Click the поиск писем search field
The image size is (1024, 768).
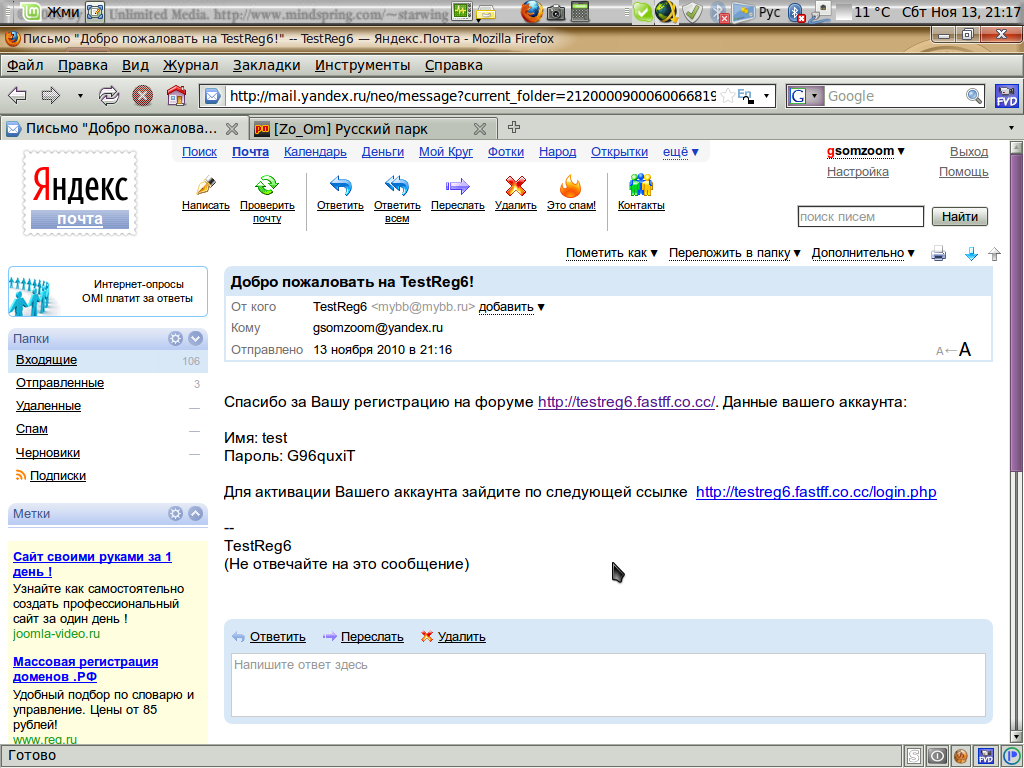(x=860, y=217)
